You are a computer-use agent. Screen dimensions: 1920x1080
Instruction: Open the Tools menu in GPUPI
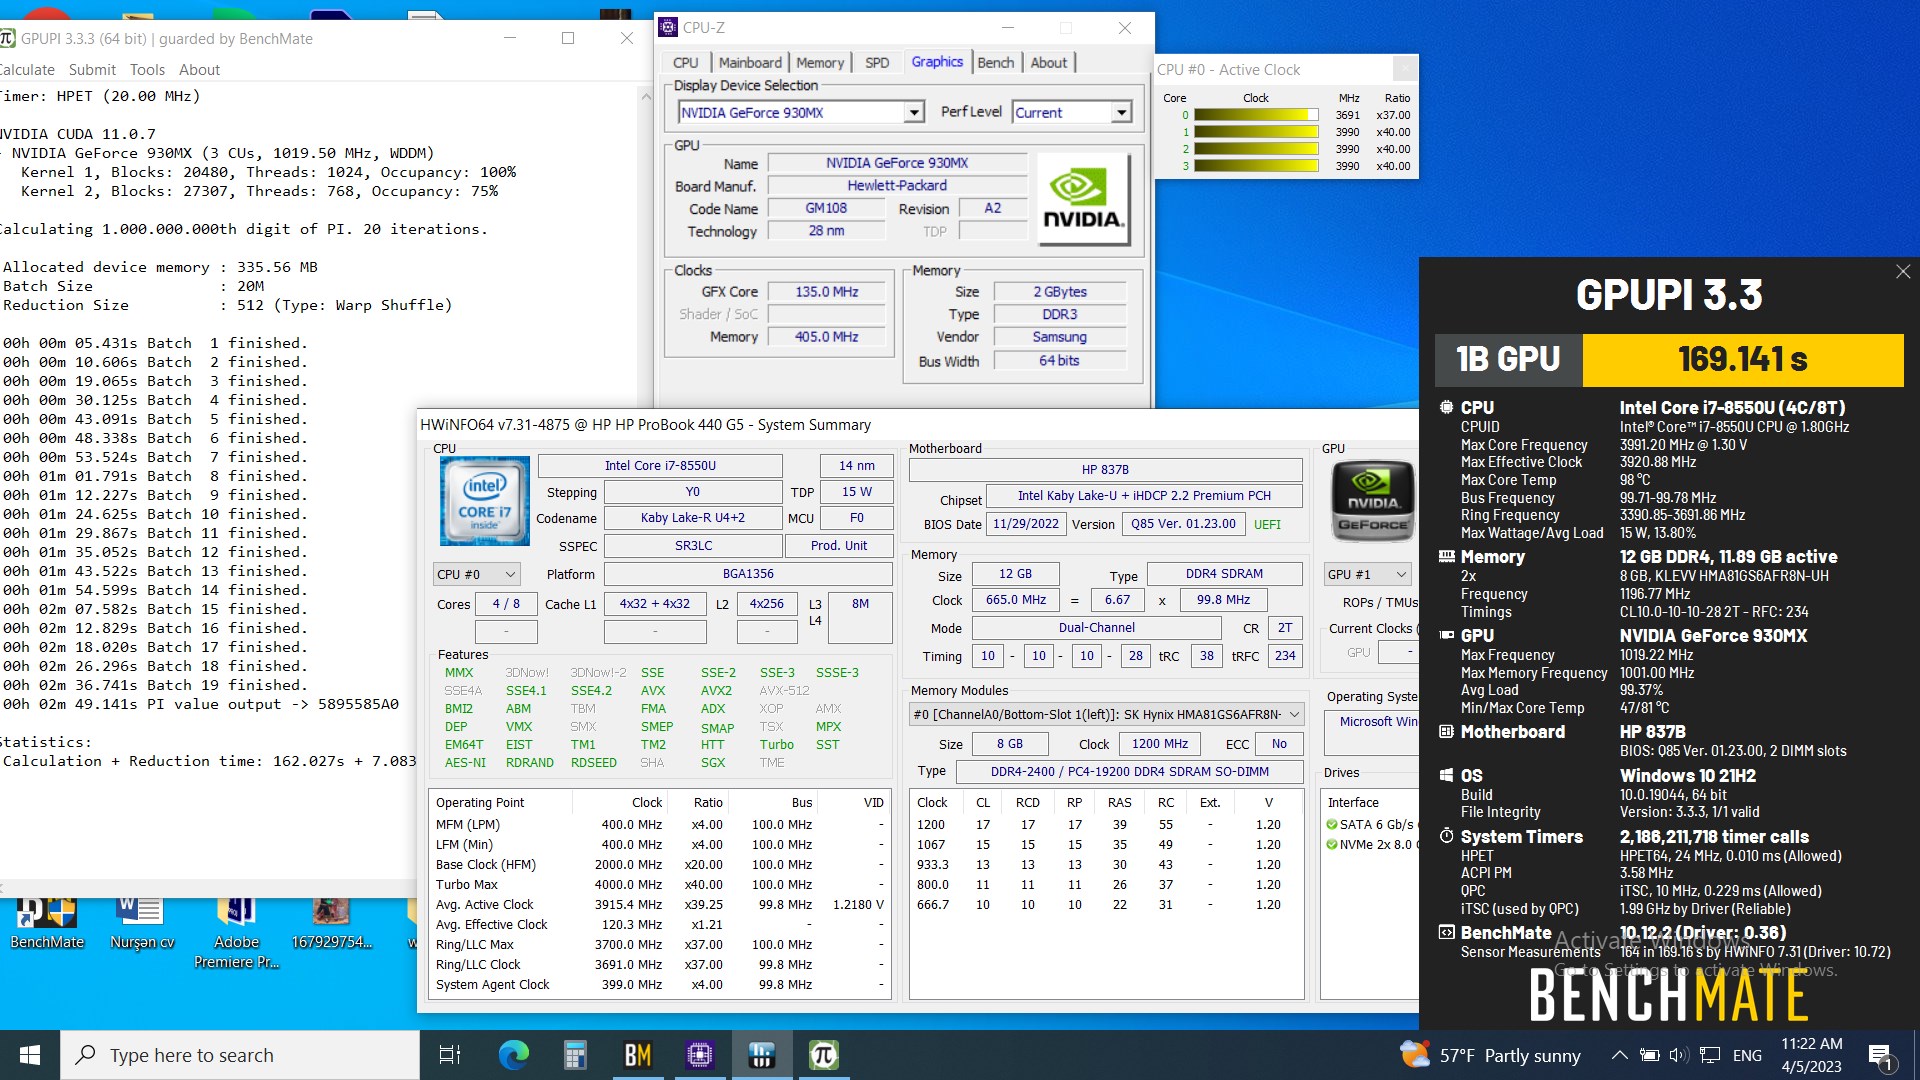(x=147, y=69)
